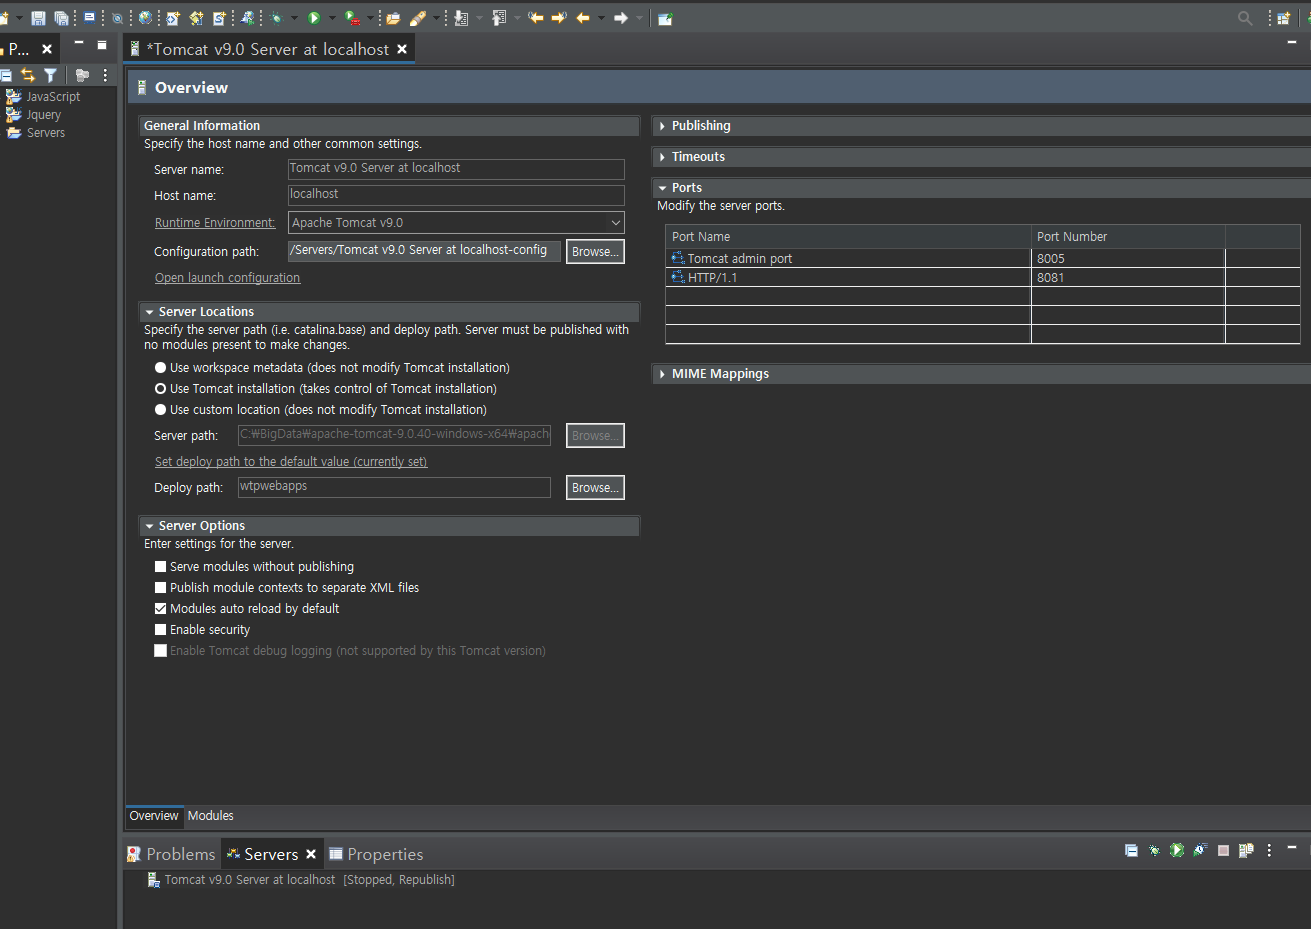Stop the server square icon
1311x929 pixels.
pyautogui.click(x=1223, y=850)
